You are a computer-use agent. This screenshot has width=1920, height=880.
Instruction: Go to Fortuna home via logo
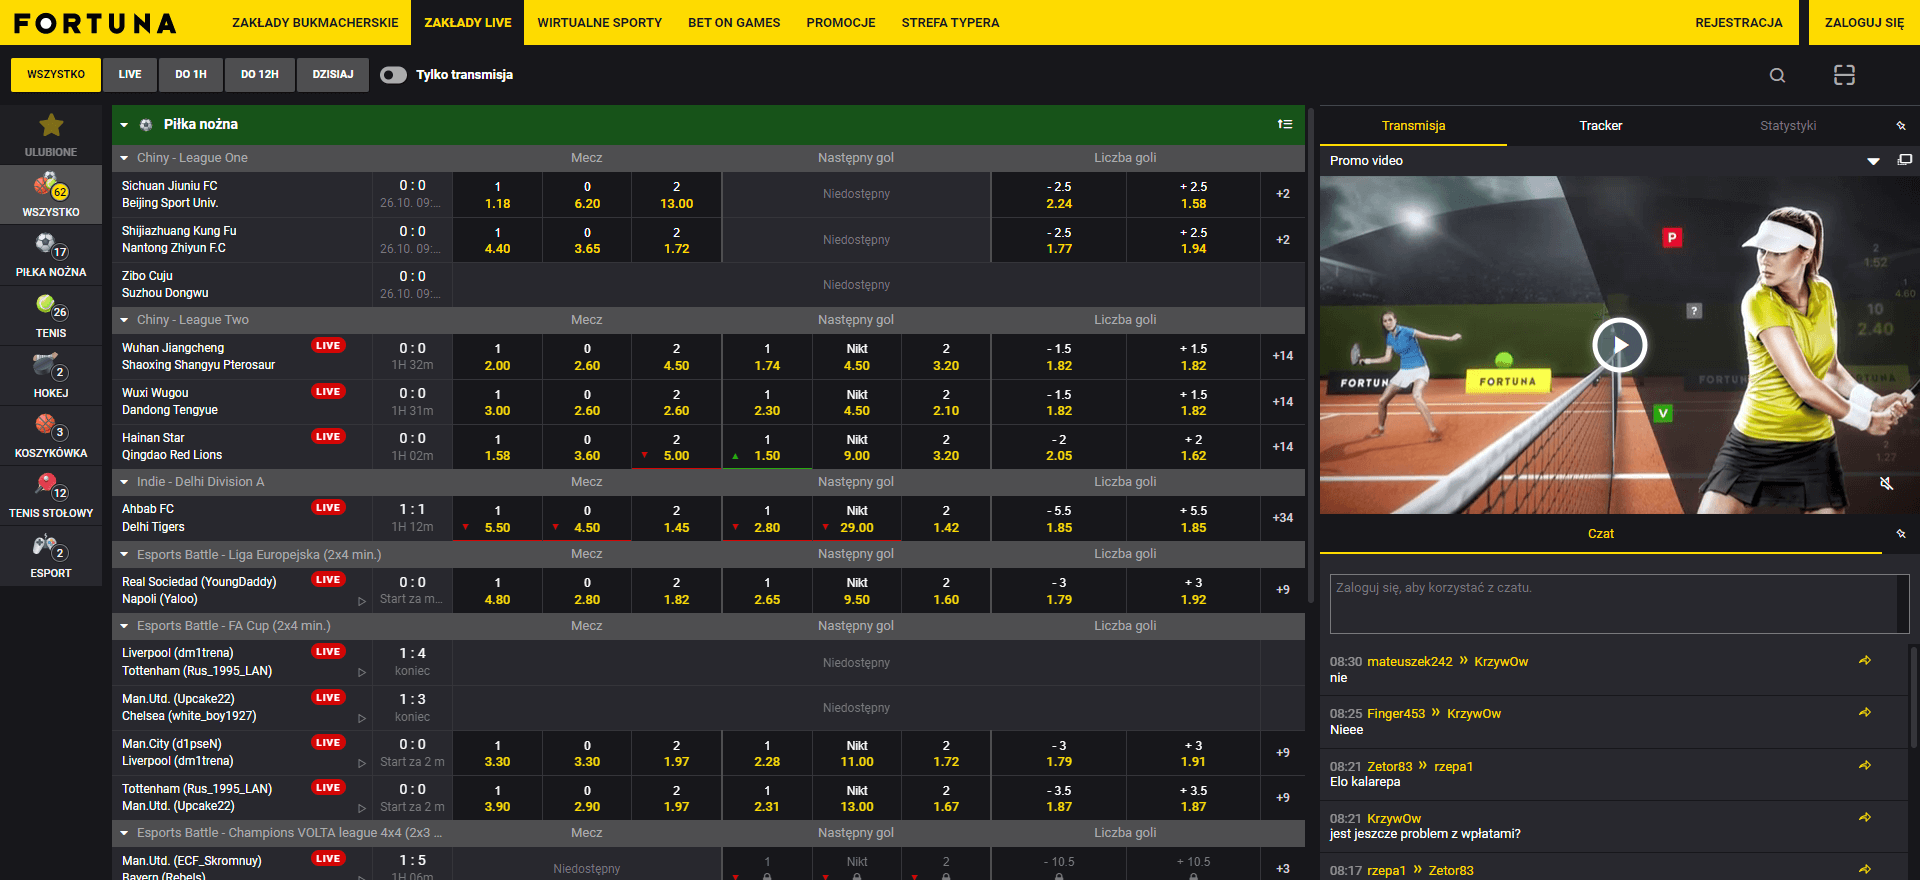95,23
